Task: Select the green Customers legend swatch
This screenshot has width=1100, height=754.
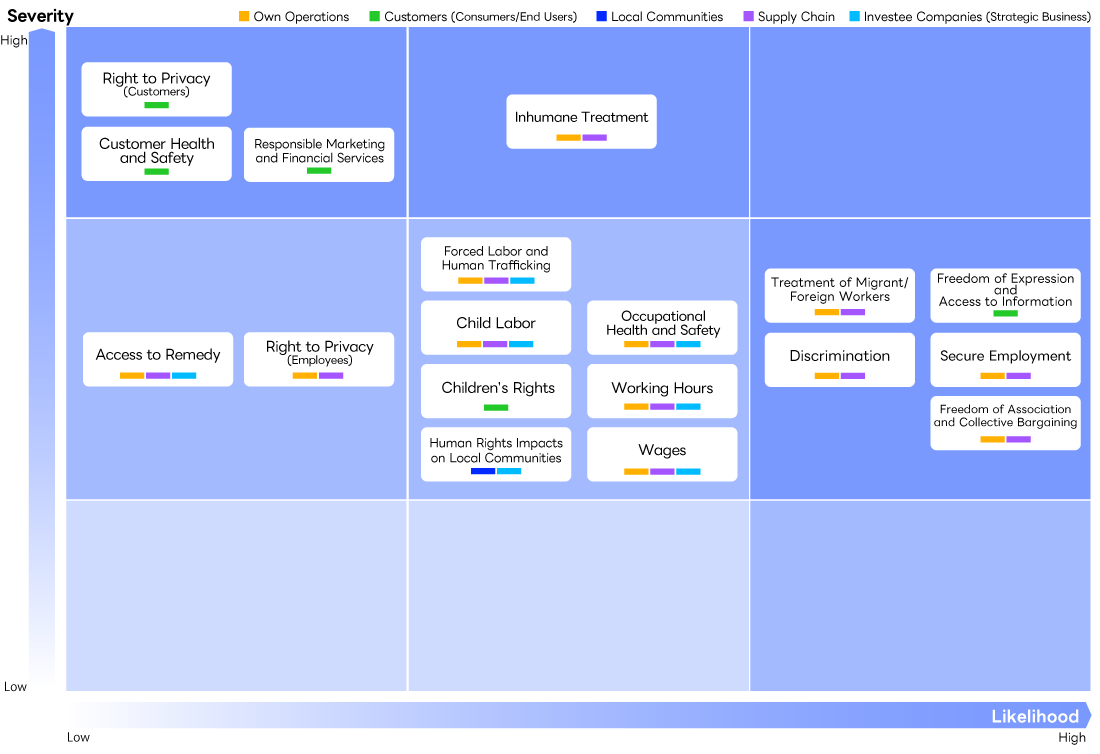Action: (x=372, y=16)
